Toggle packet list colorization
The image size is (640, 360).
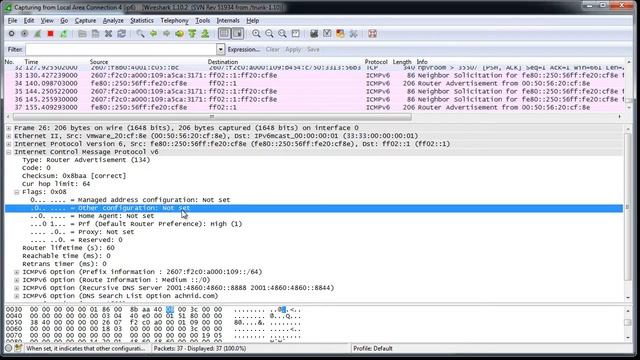[224, 34]
